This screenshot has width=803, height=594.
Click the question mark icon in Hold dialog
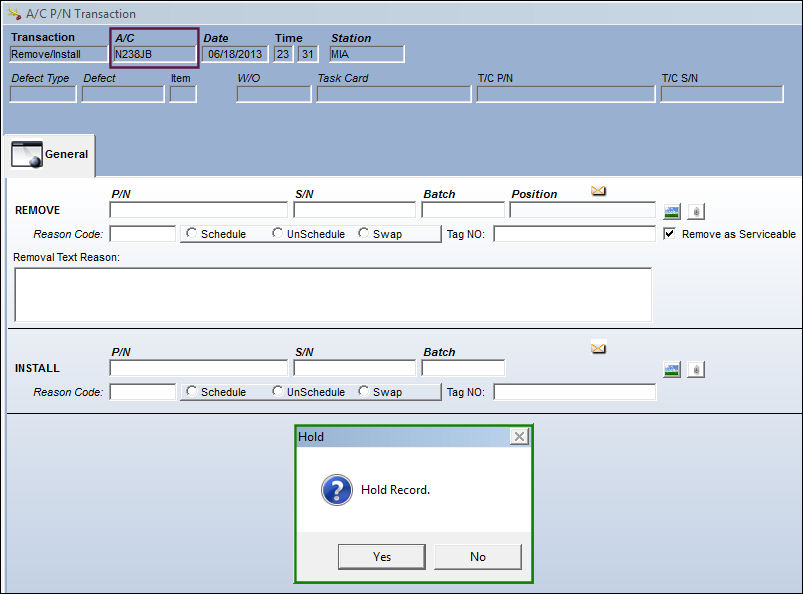[x=336, y=490]
